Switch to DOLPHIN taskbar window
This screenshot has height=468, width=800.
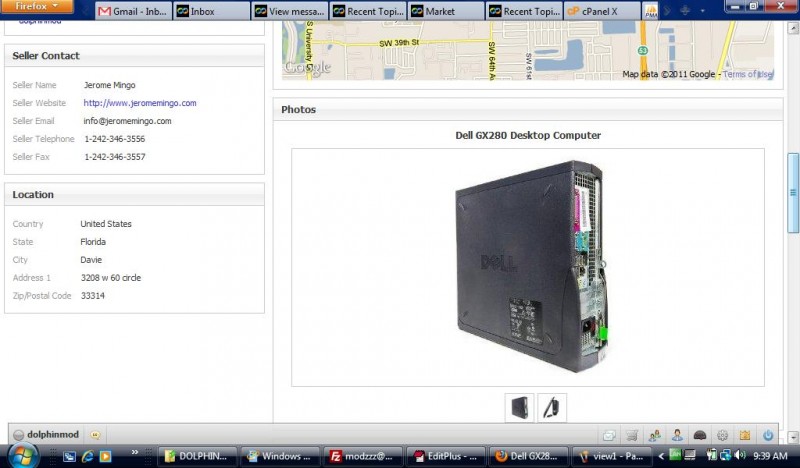197,456
